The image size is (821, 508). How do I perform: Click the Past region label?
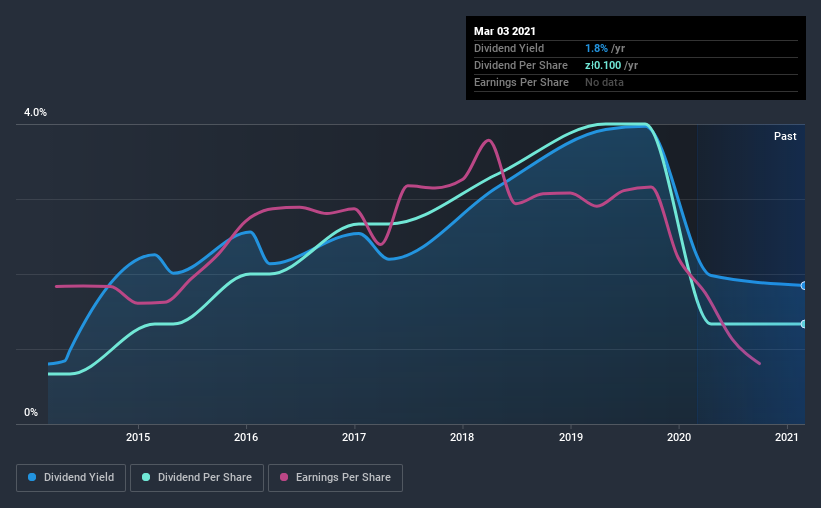coord(785,136)
